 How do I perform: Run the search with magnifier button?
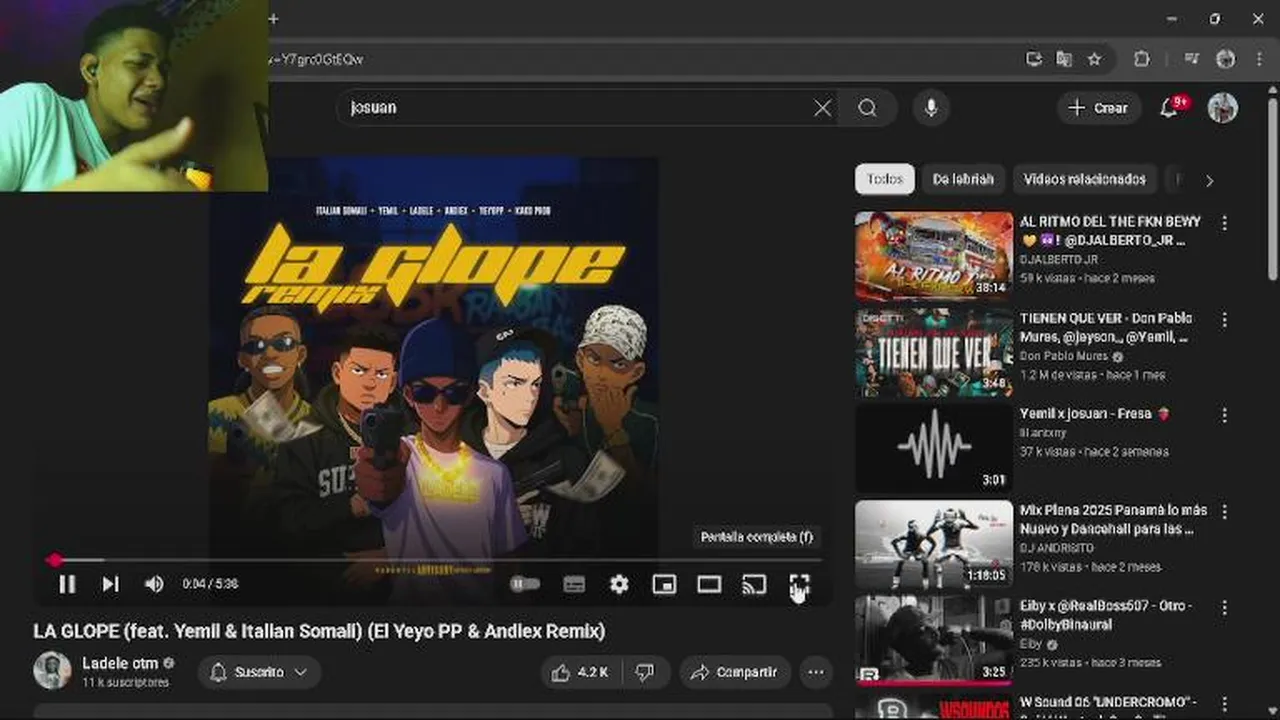867,108
